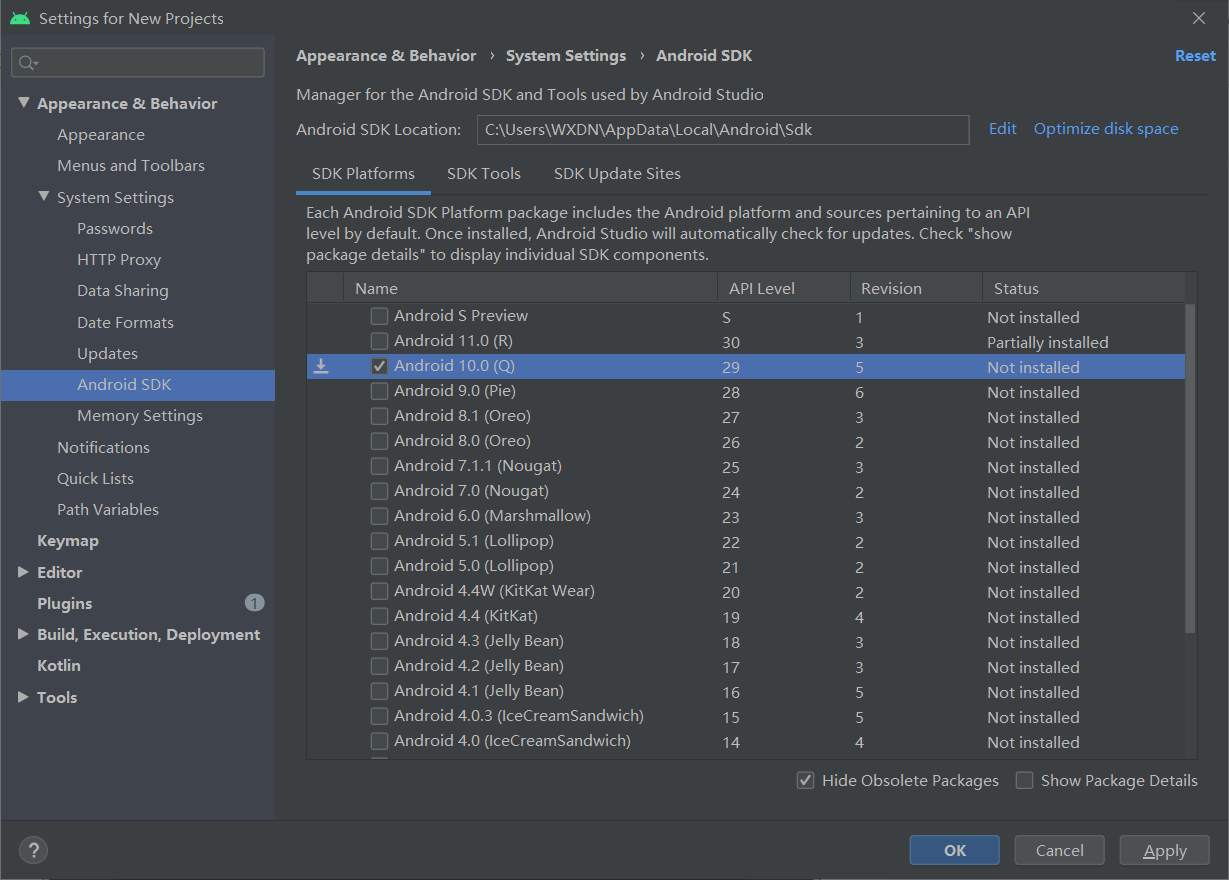The width and height of the screenshot is (1229, 880).
Task: Check the Android S Preview checkbox
Action: point(379,316)
